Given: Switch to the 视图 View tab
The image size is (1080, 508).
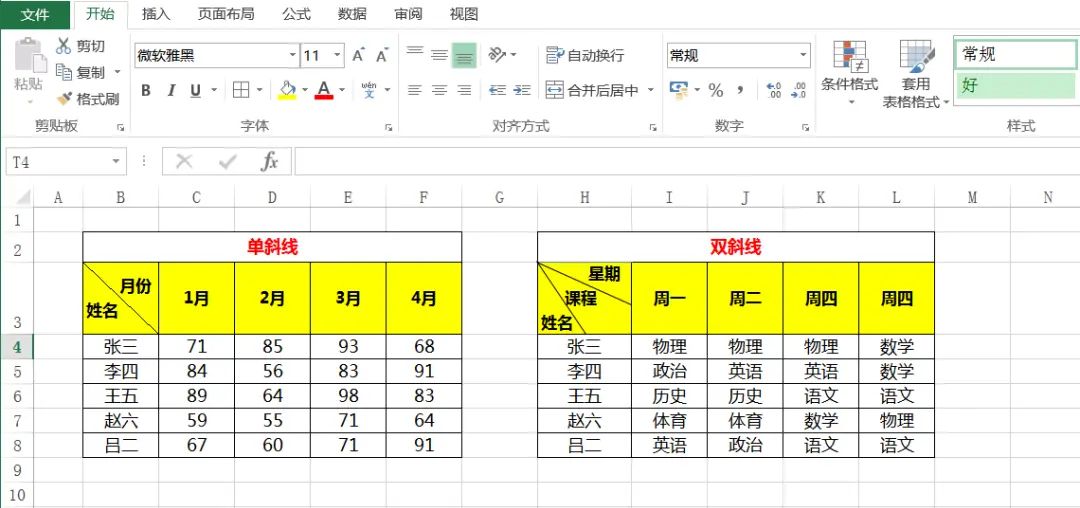Looking at the screenshot, I should click(464, 14).
